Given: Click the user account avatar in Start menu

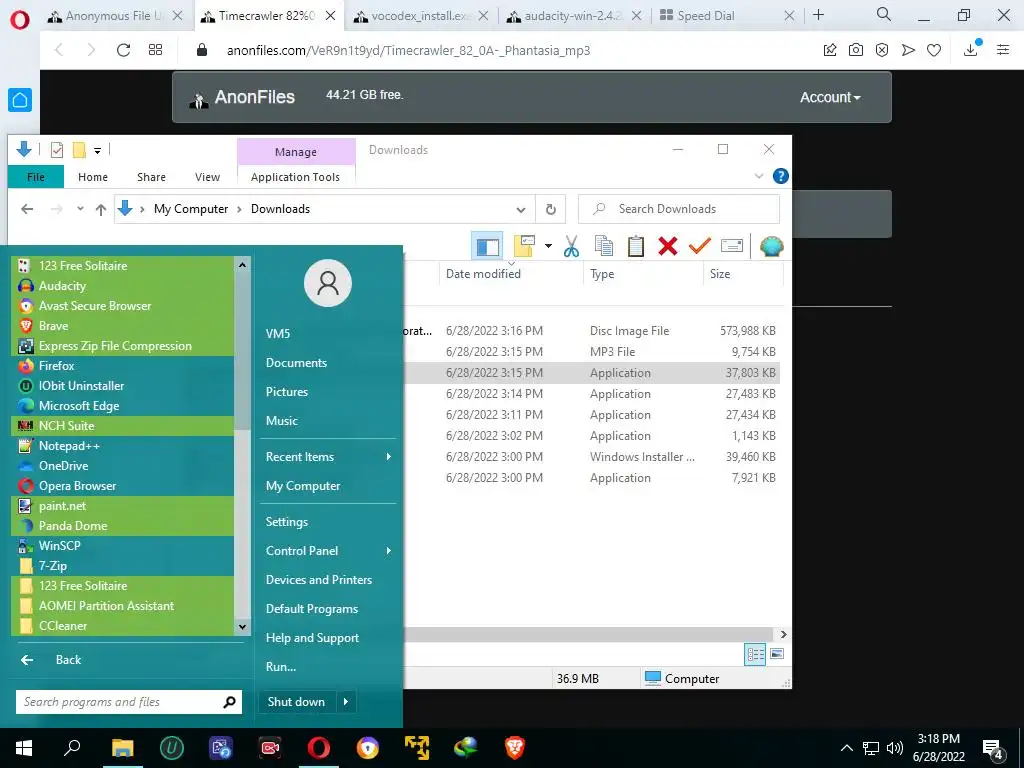Looking at the screenshot, I should [x=328, y=283].
